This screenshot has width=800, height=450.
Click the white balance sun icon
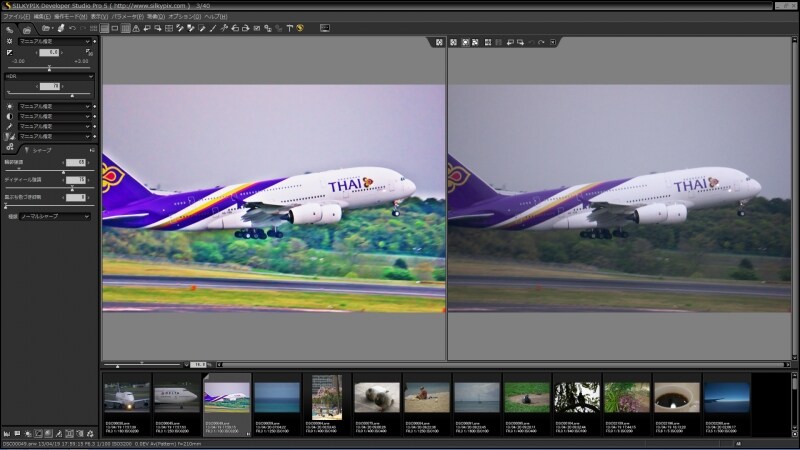(x=9, y=107)
